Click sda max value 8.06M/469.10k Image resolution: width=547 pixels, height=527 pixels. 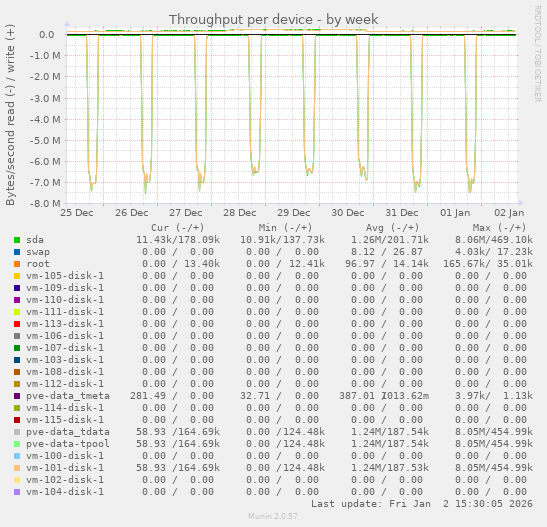494,240
